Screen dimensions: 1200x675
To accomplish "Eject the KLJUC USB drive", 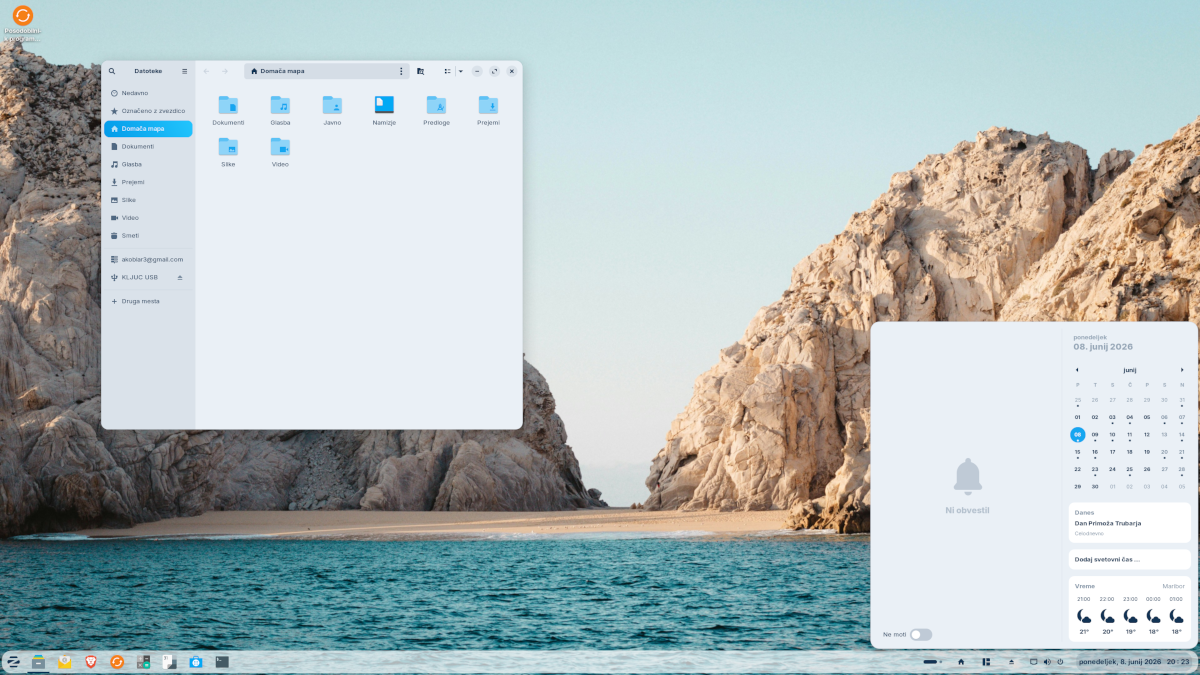I will point(180,277).
